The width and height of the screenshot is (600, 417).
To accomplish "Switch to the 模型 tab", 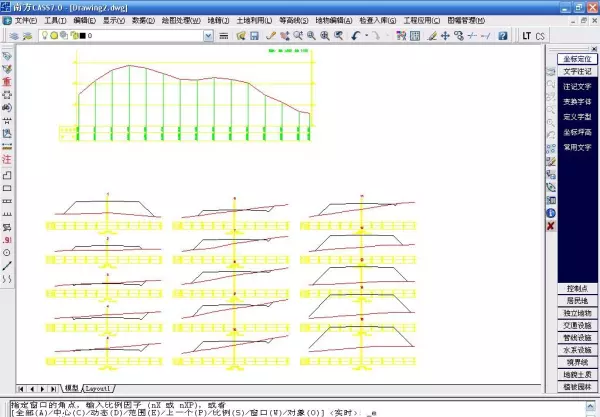I will pyautogui.click(x=72, y=388).
